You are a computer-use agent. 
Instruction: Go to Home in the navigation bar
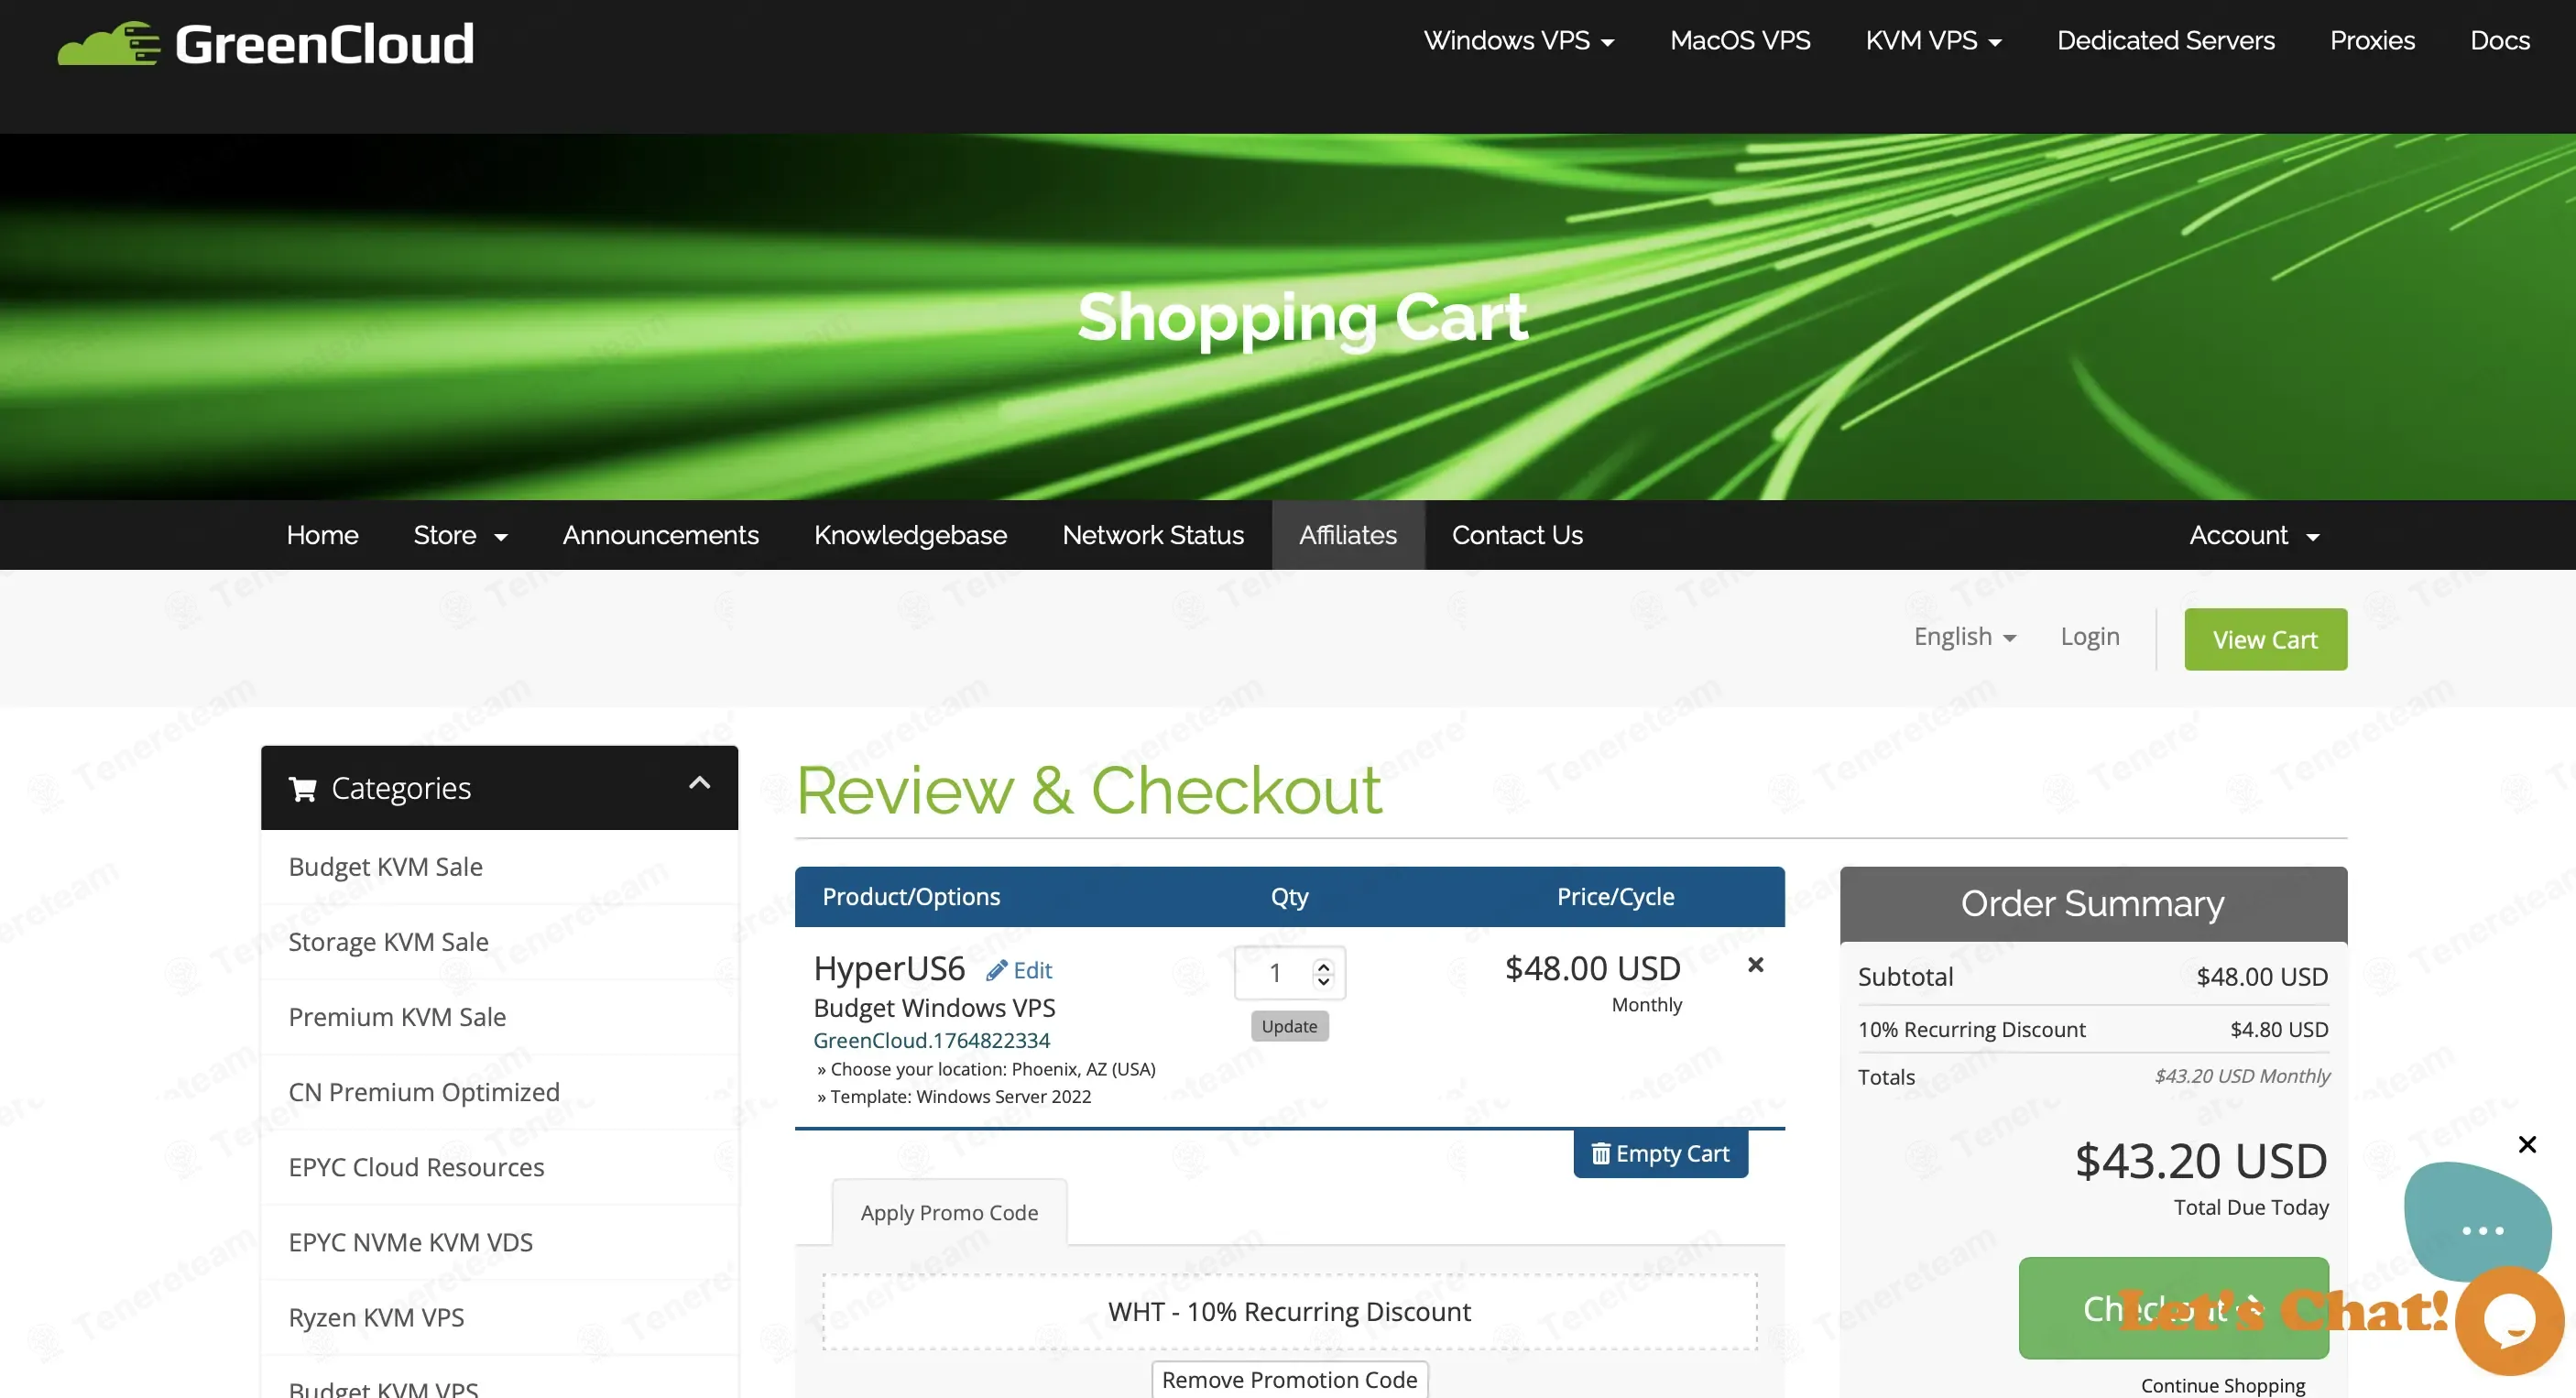322,535
